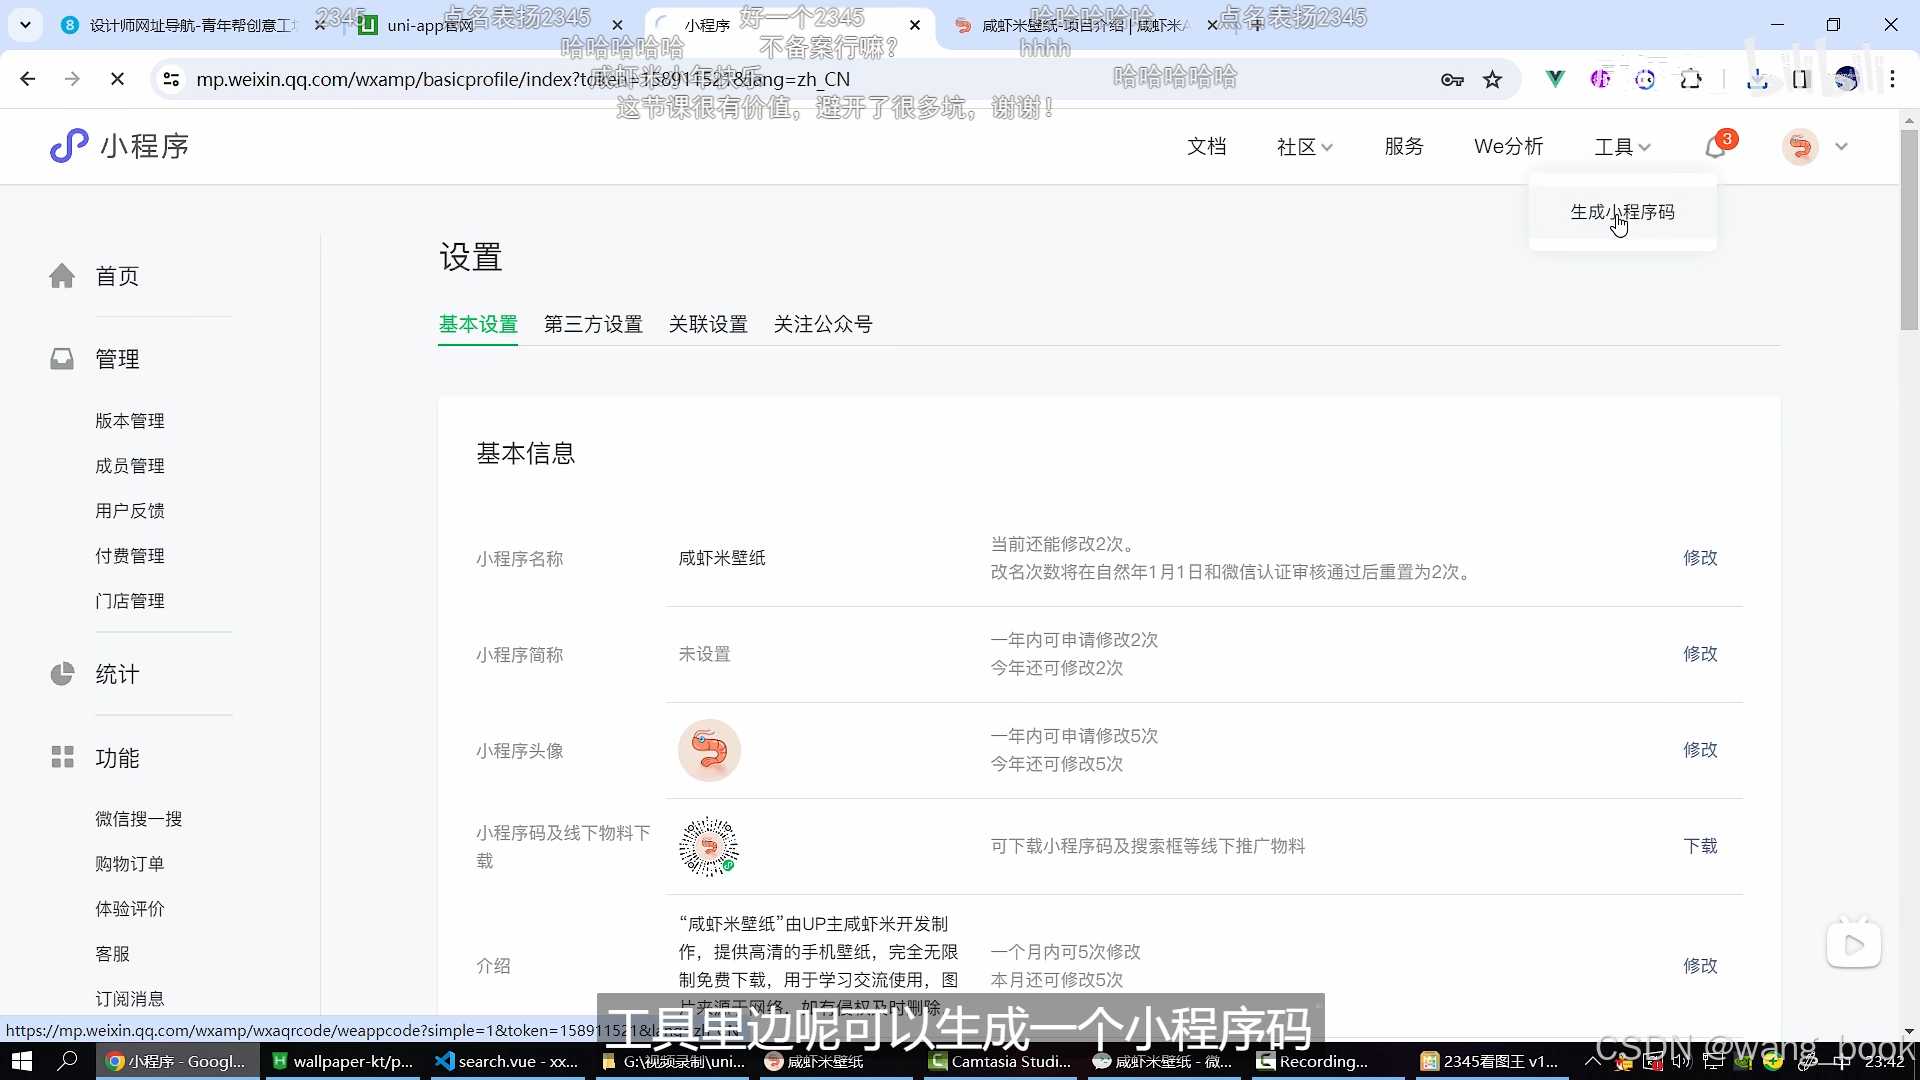The image size is (1920, 1080).
Task: Switch to the 第三方设置 tab
Action: pos(593,324)
